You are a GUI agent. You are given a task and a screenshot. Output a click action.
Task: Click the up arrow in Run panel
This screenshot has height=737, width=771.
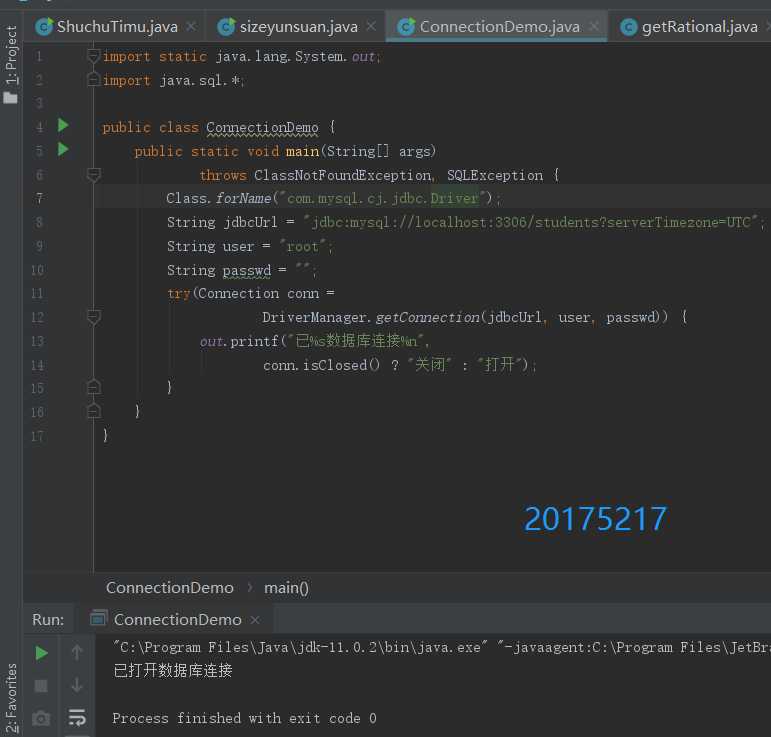[x=77, y=653]
